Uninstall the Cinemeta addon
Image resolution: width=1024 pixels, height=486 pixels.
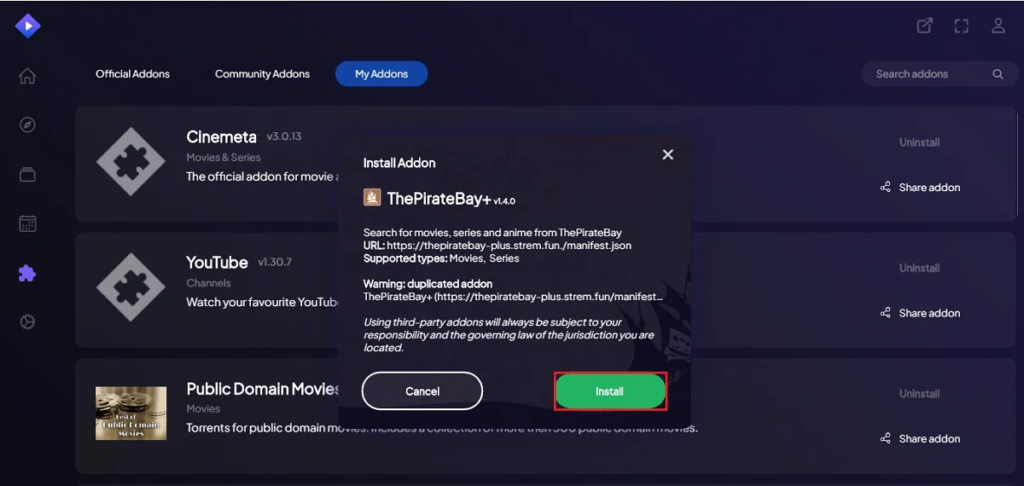pyautogui.click(x=920, y=142)
